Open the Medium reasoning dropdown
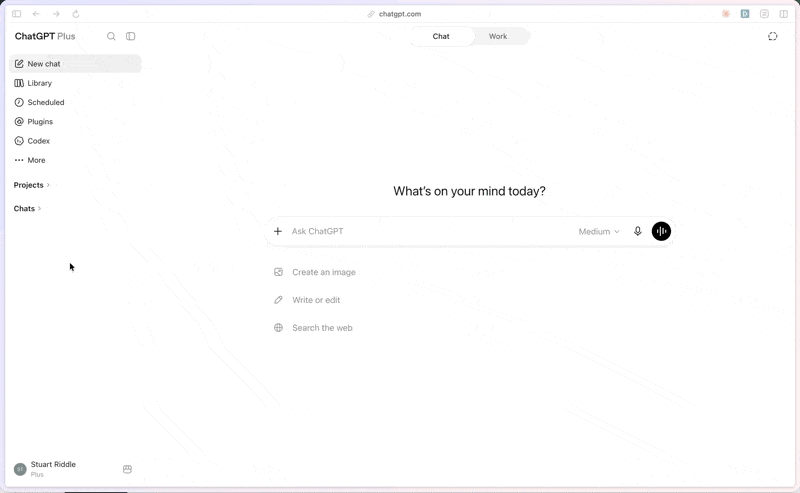The height and width of the screenshot is (493, 800). pyautogui.click(x=599, y=232)
